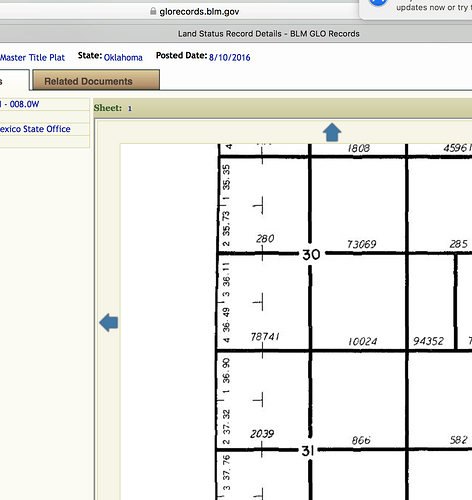Open the Oklahoma state link
This screenshot has width=472, height=500.
pyautogui.click(x=123, y=58)
